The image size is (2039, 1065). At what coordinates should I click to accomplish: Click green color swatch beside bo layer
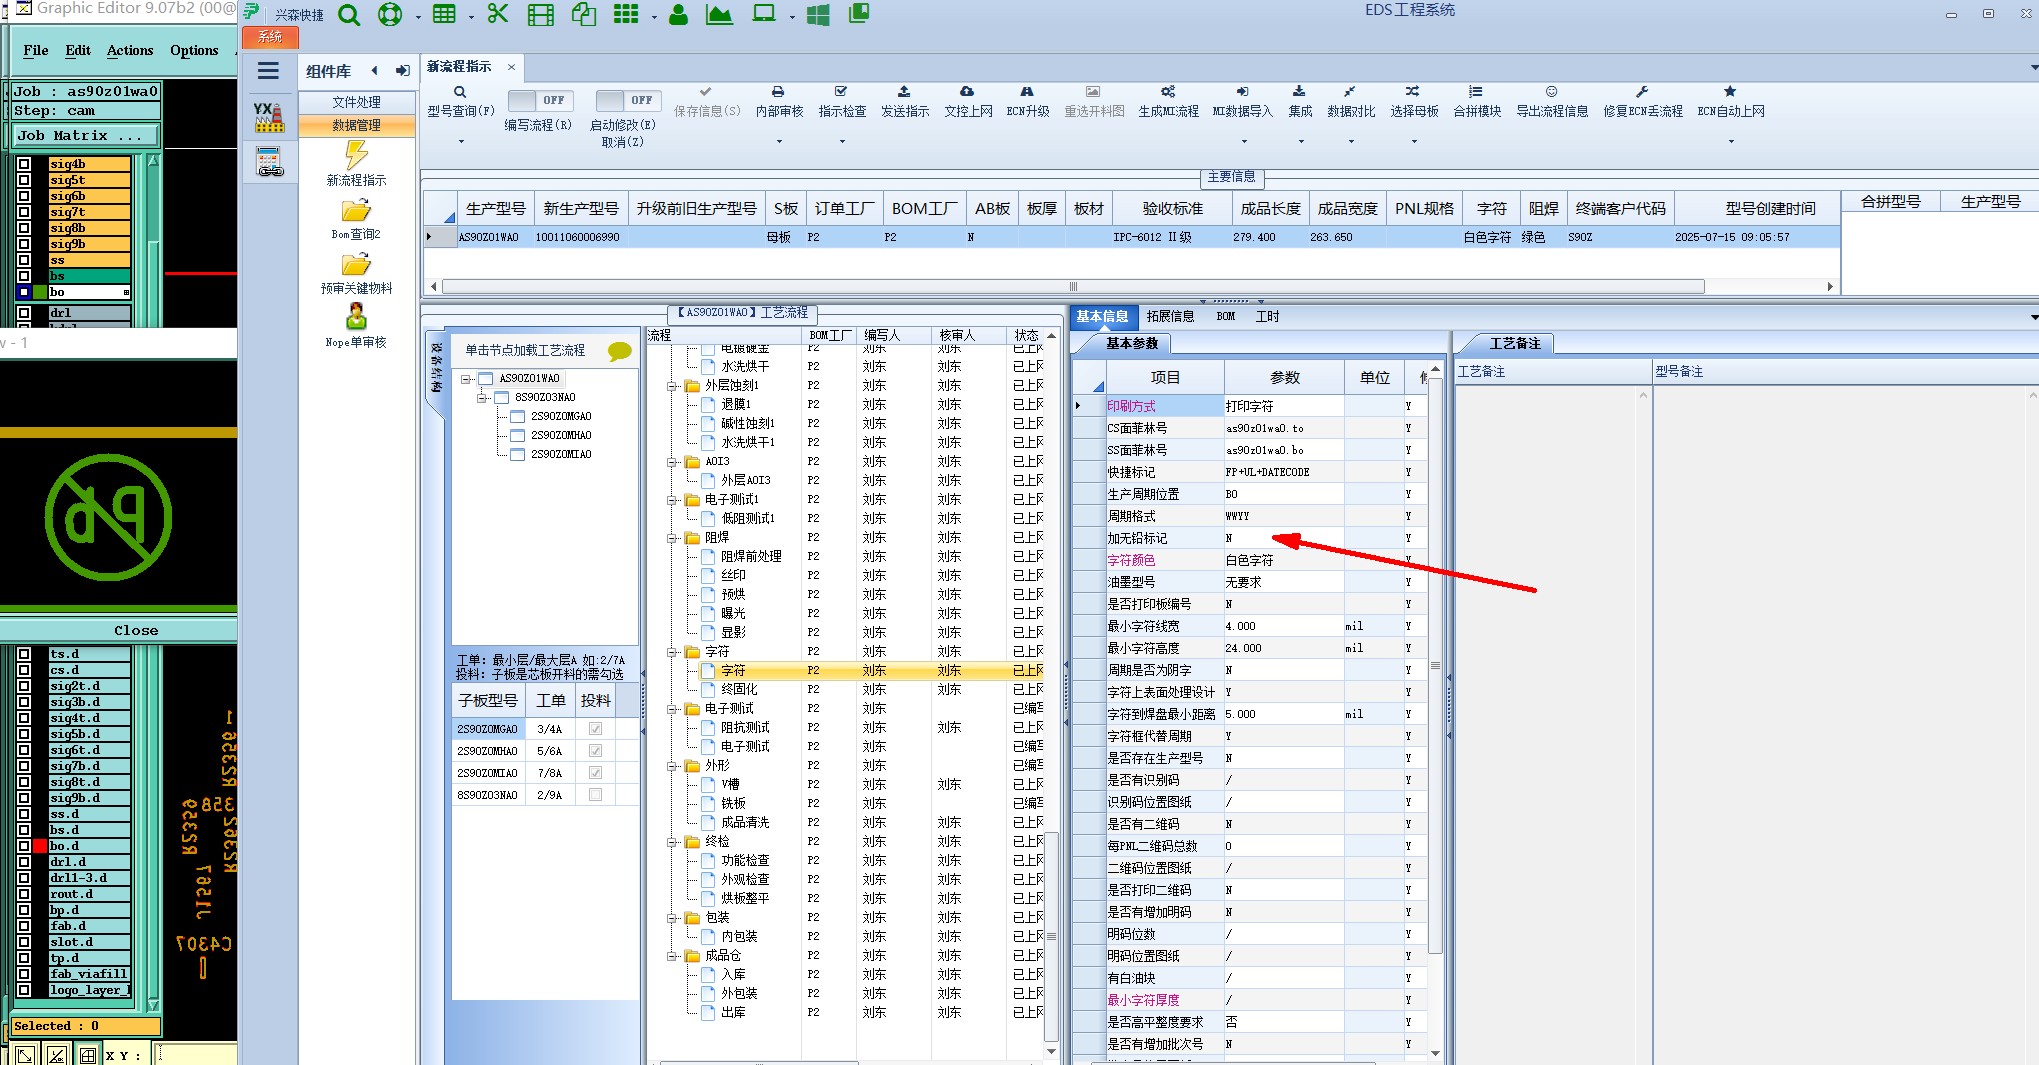[41, 292]
